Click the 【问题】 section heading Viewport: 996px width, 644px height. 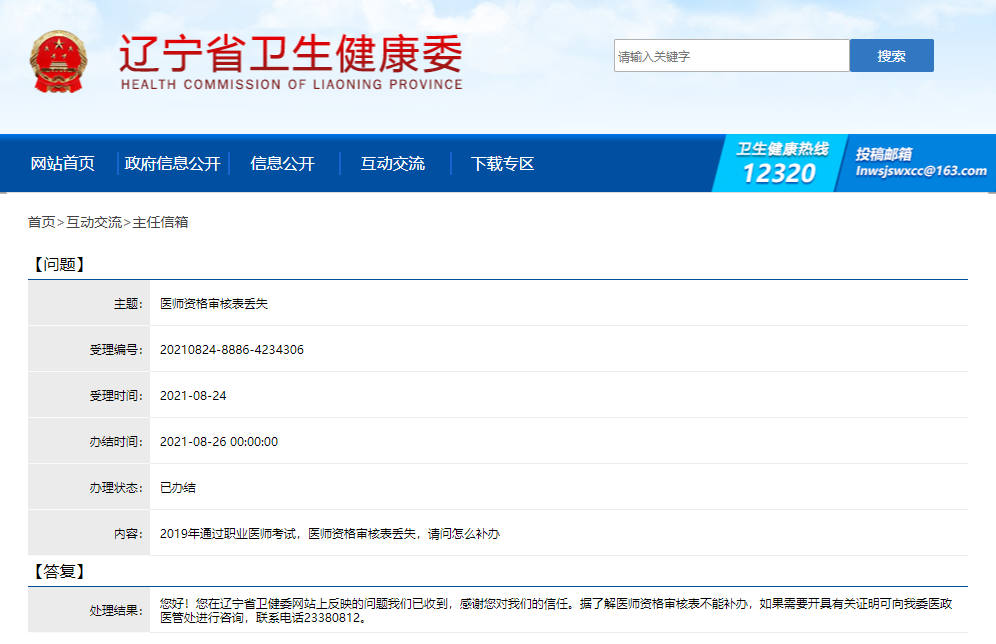59,265
